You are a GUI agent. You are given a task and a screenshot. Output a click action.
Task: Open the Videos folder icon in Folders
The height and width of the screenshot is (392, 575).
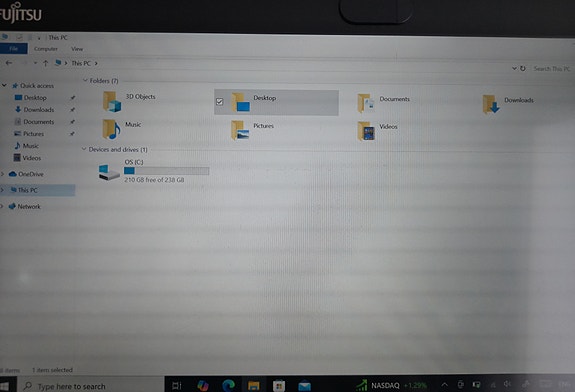(366, 131)
